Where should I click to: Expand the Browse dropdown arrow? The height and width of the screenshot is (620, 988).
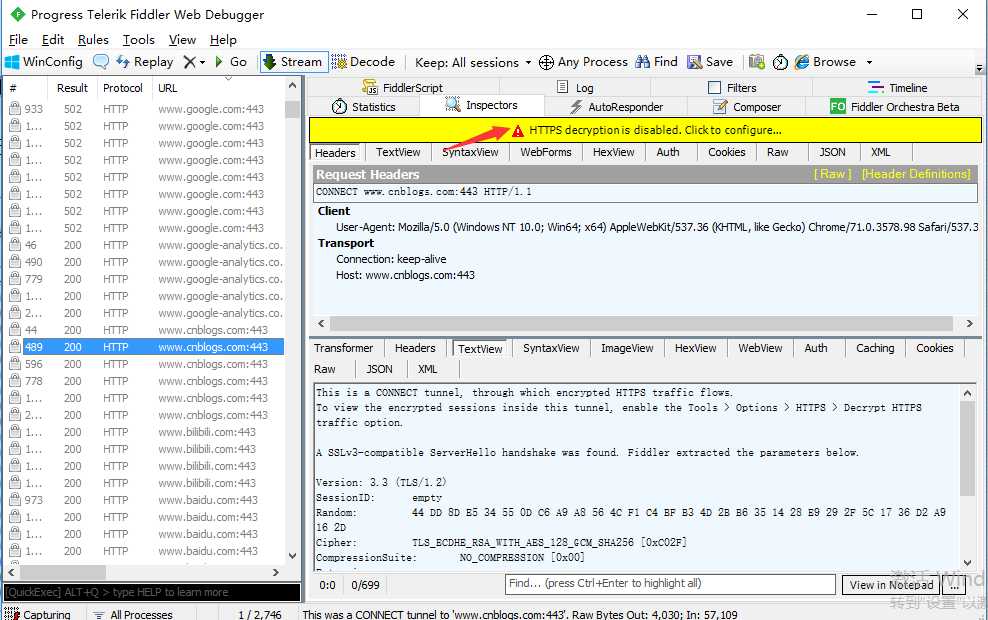point(869,62)
